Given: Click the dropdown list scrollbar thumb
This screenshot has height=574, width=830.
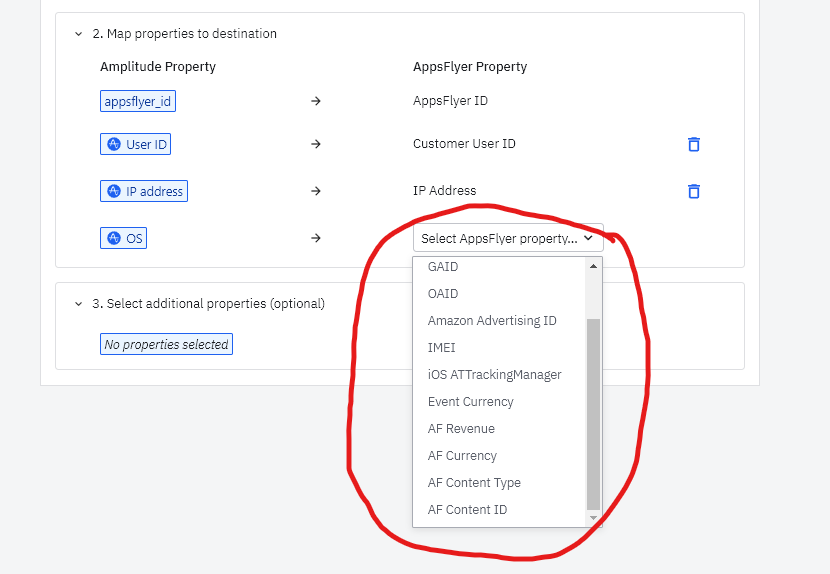Looking at the screenshot, I should click(593, 414).
